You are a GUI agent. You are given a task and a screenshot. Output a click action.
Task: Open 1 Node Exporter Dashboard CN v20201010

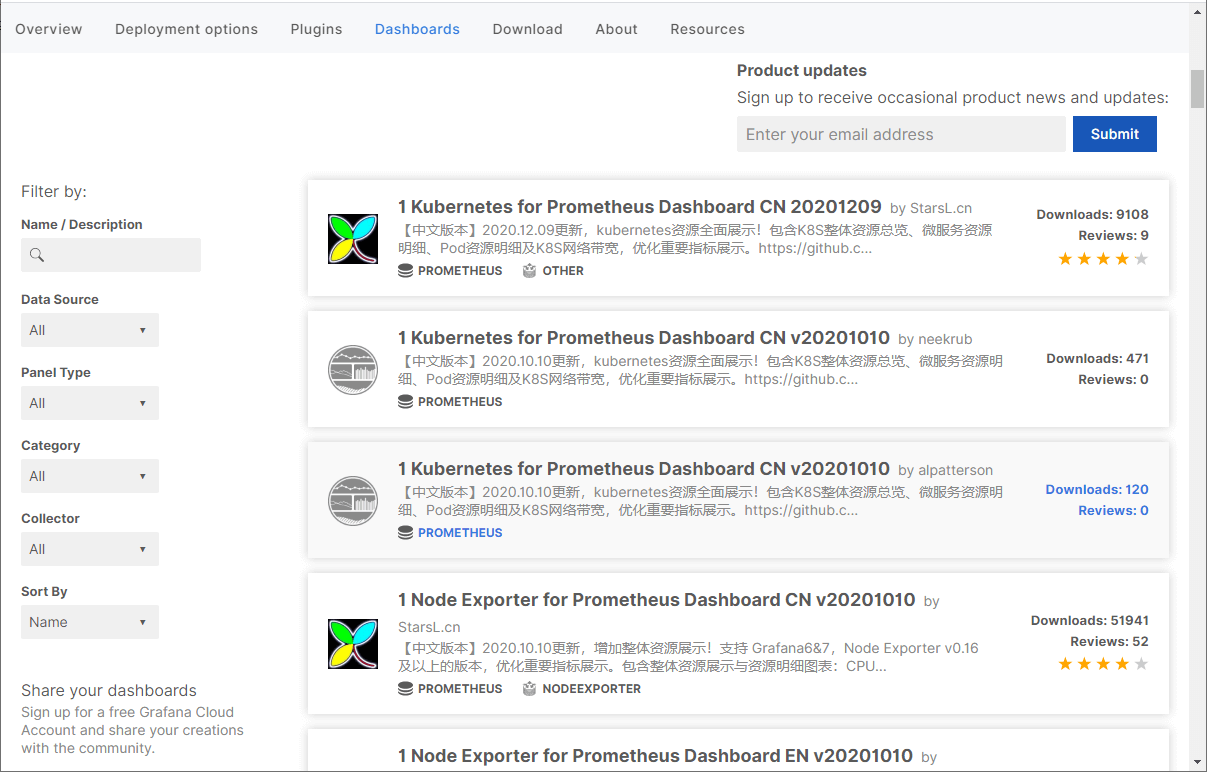[x=657, y=600]
